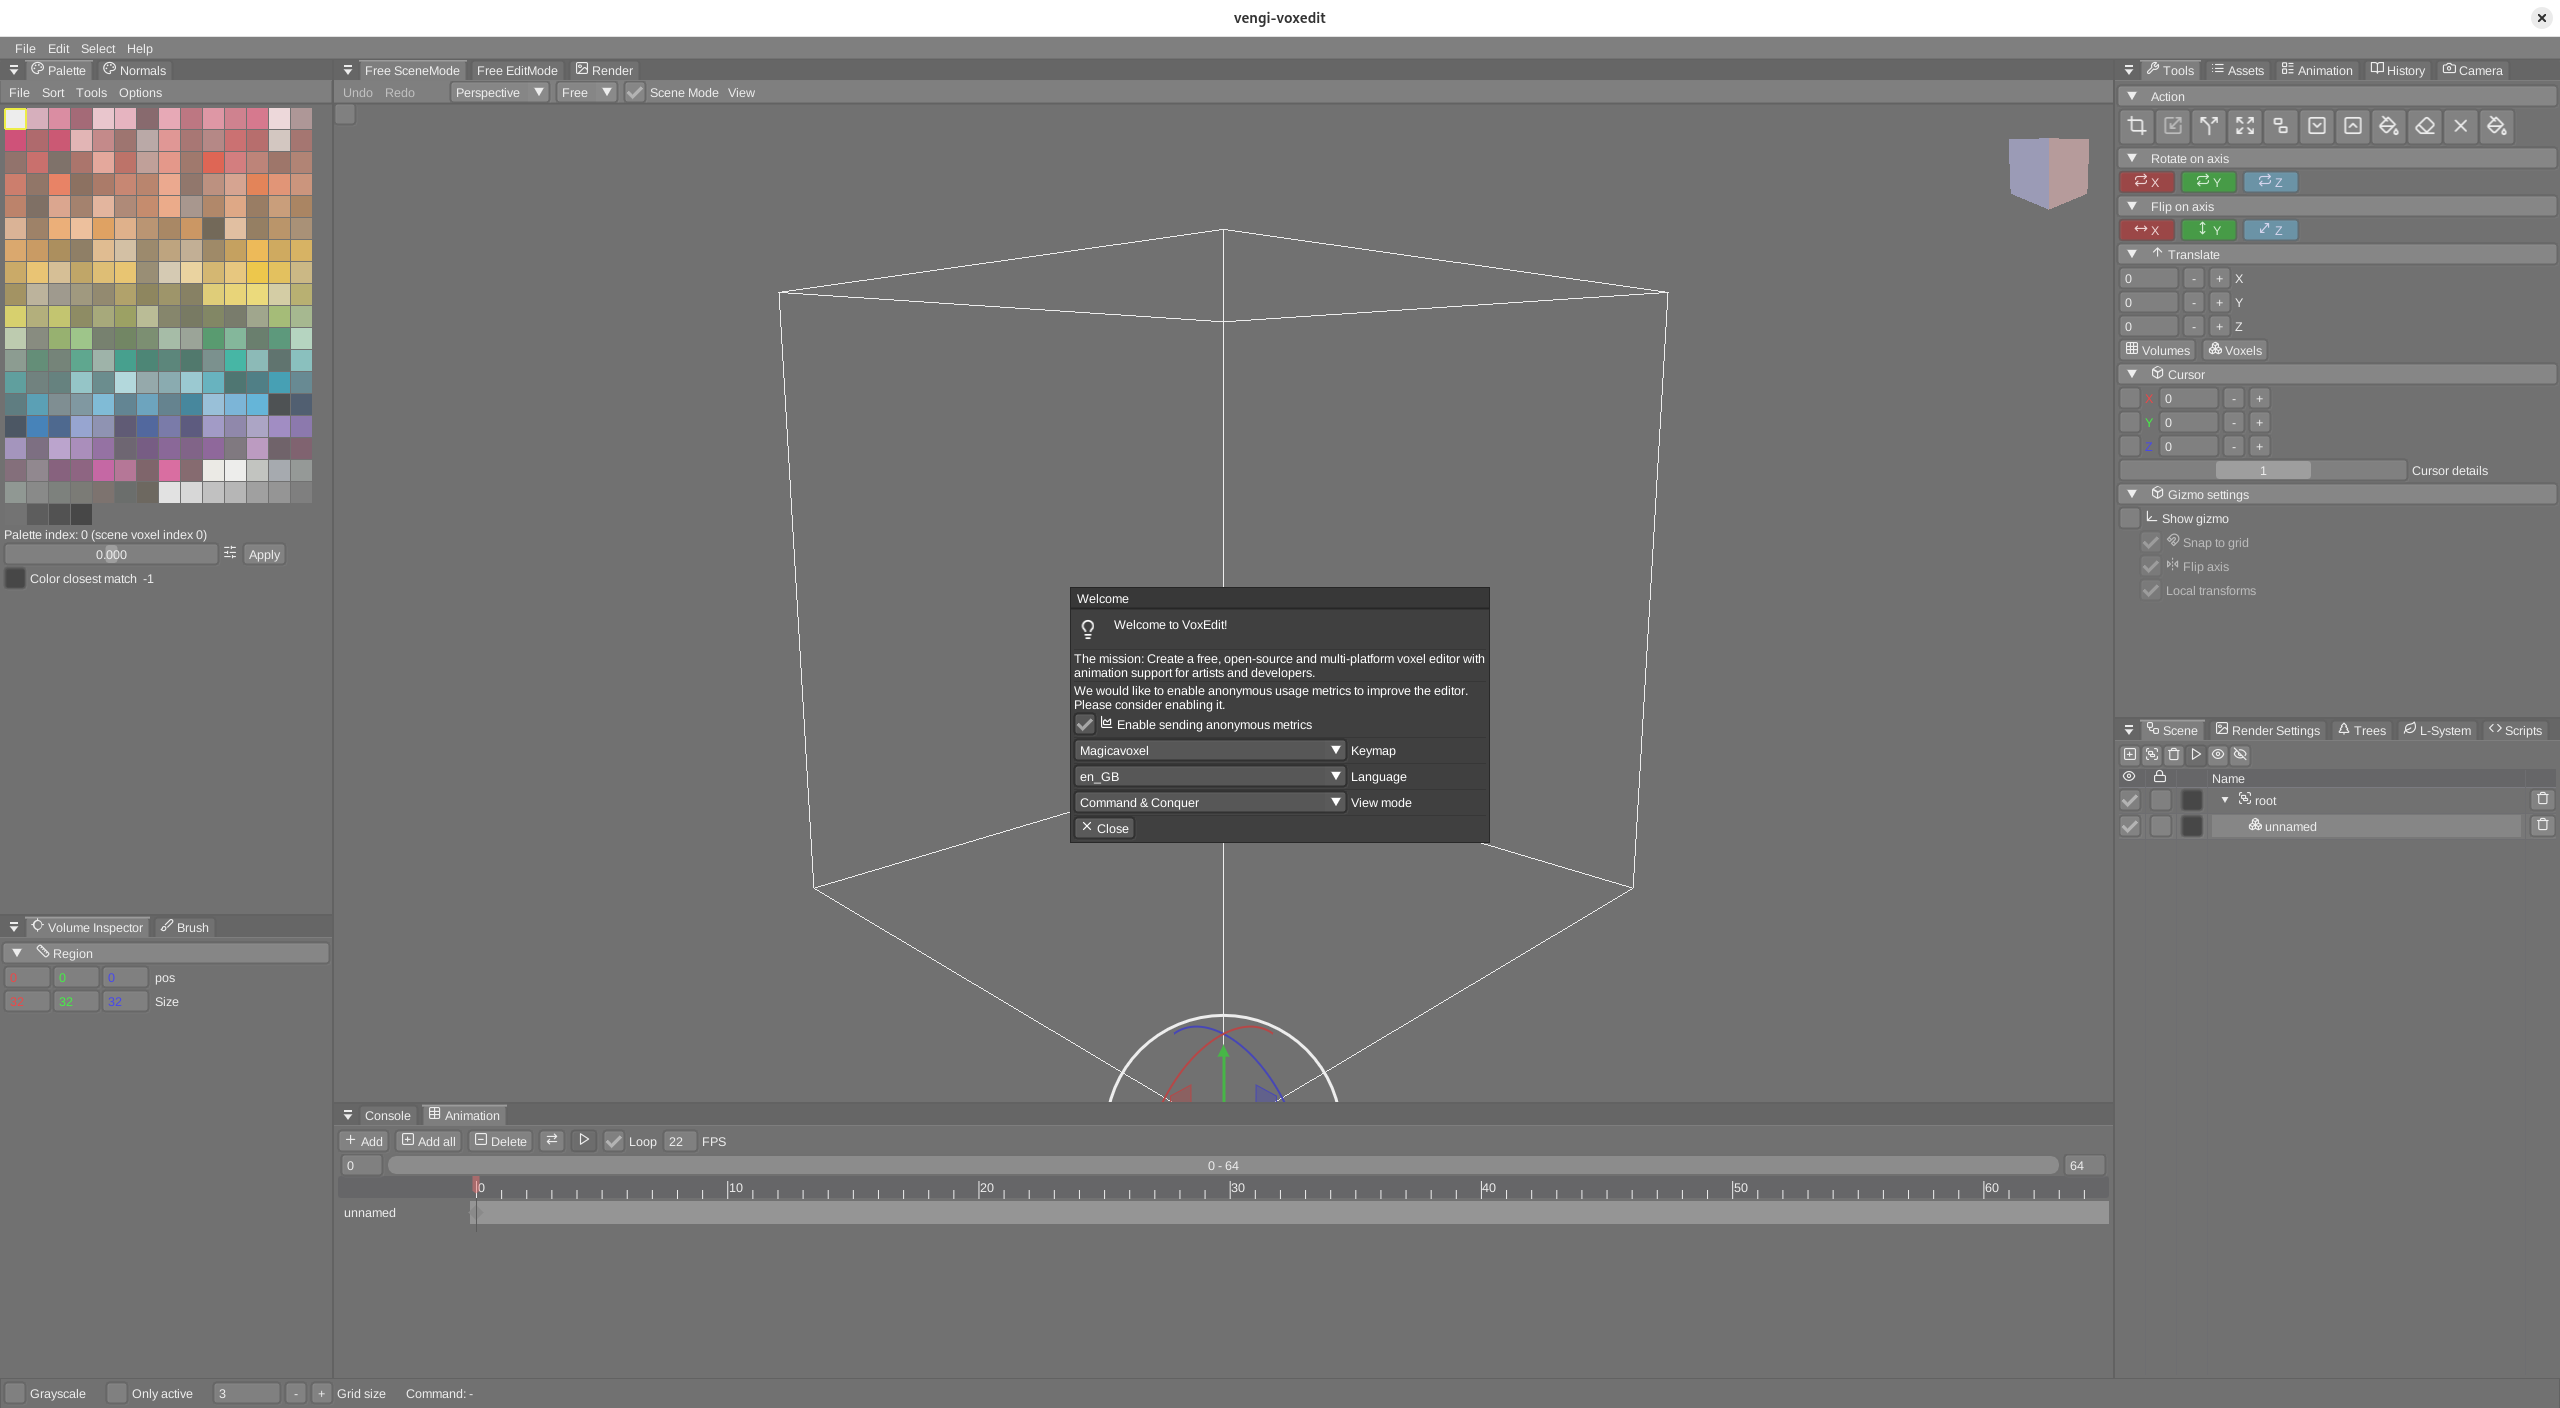Toggle visibility of the root node
The width and height of the screenshot is (2560, 1408).
tap(2130, 800)
